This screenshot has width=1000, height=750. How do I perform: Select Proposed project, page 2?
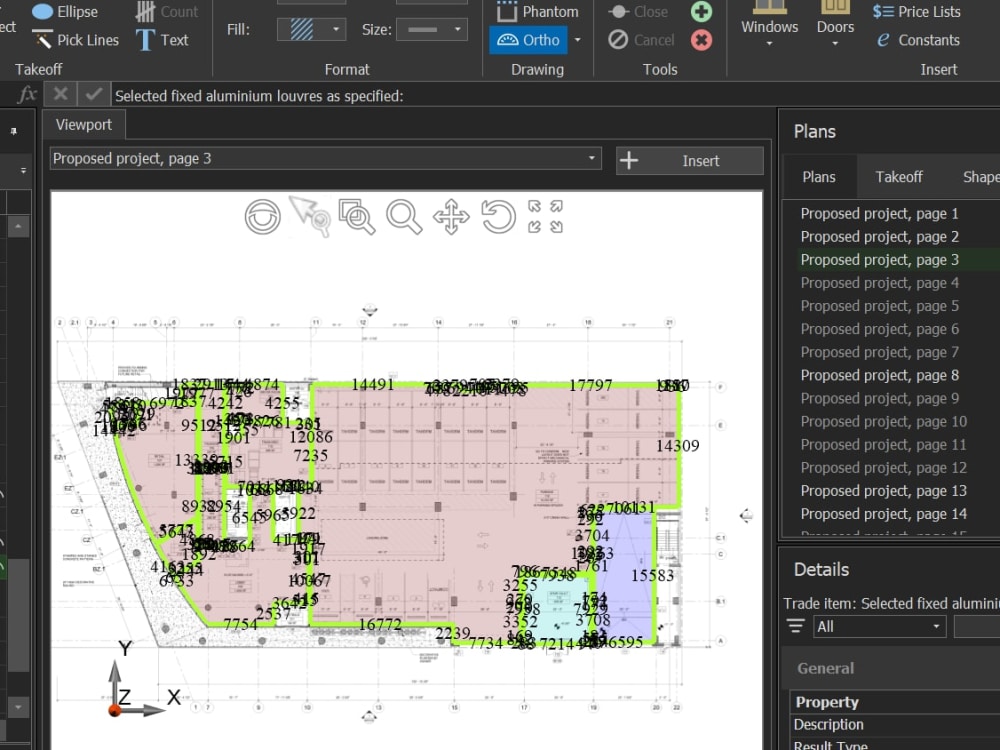(879, 237)
